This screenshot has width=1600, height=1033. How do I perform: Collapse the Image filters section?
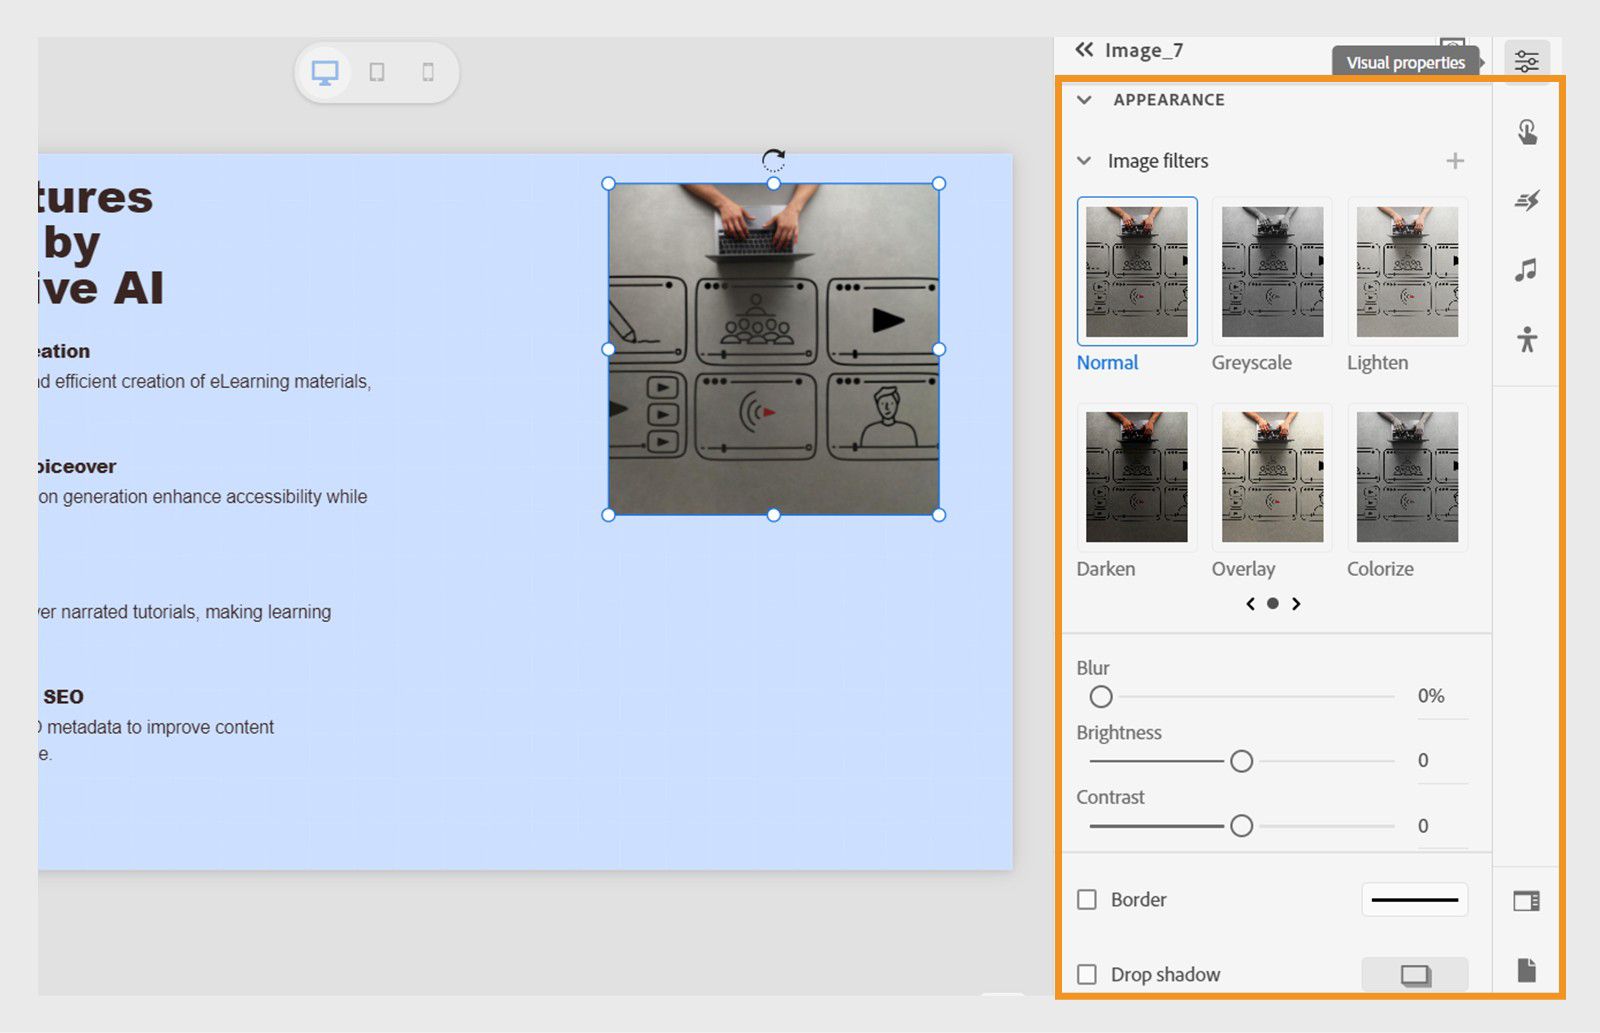[1083, 160]
